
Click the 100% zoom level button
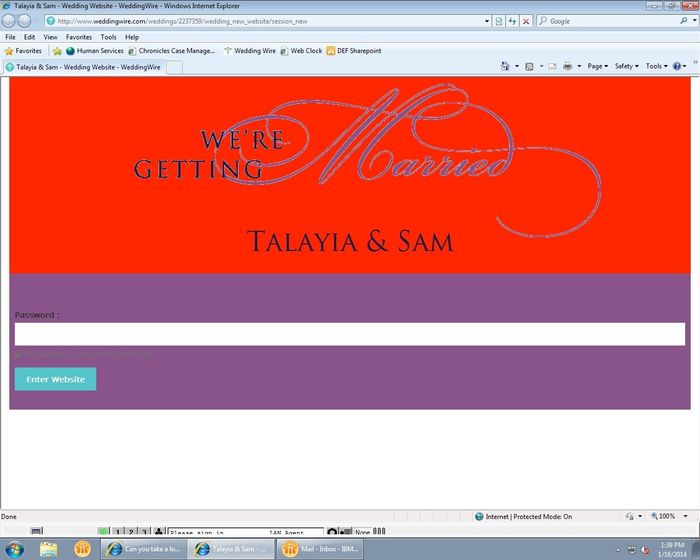coord(663,516)
